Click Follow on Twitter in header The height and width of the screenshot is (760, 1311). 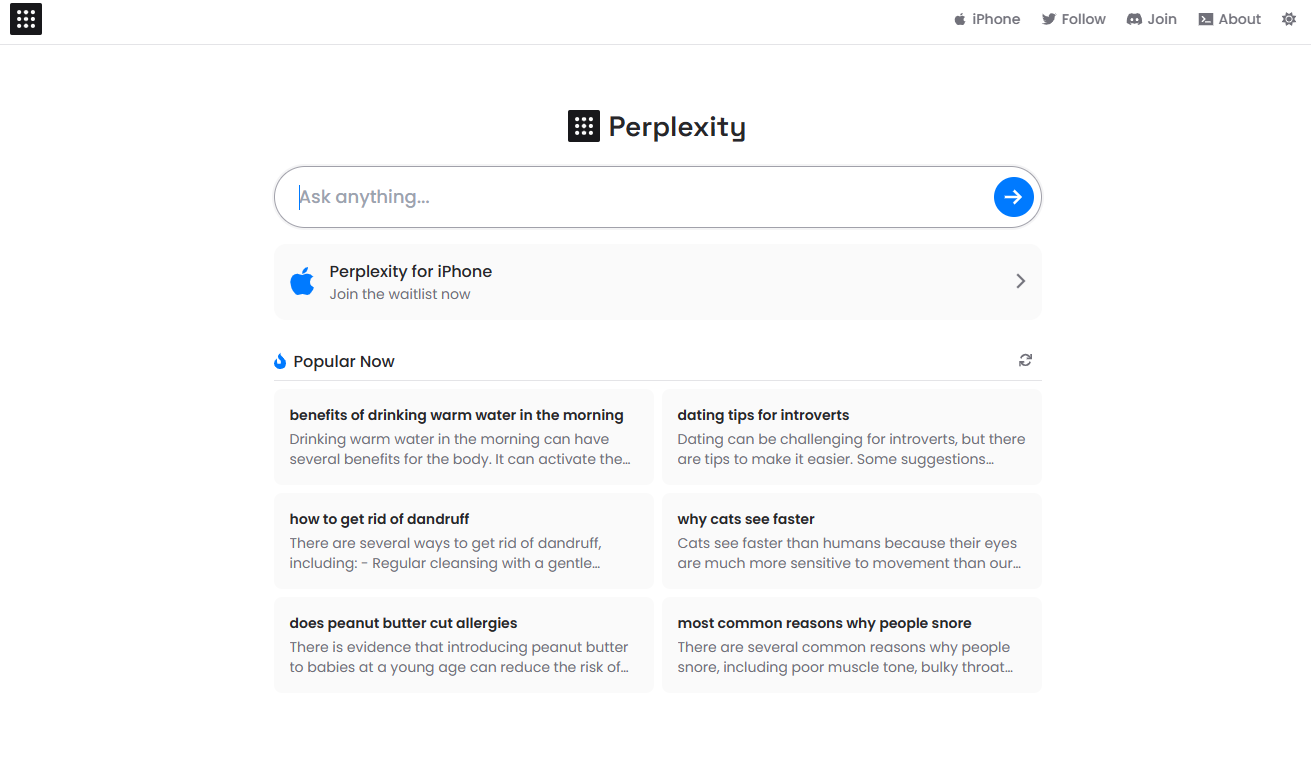[x=1073, y=19]
